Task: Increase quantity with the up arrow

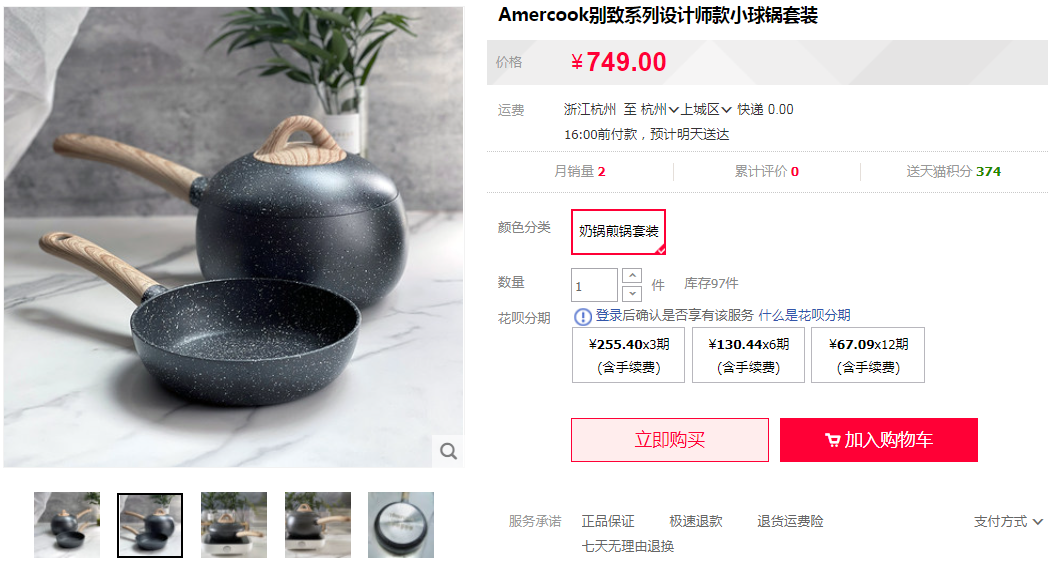Action: tap(632, 276)
